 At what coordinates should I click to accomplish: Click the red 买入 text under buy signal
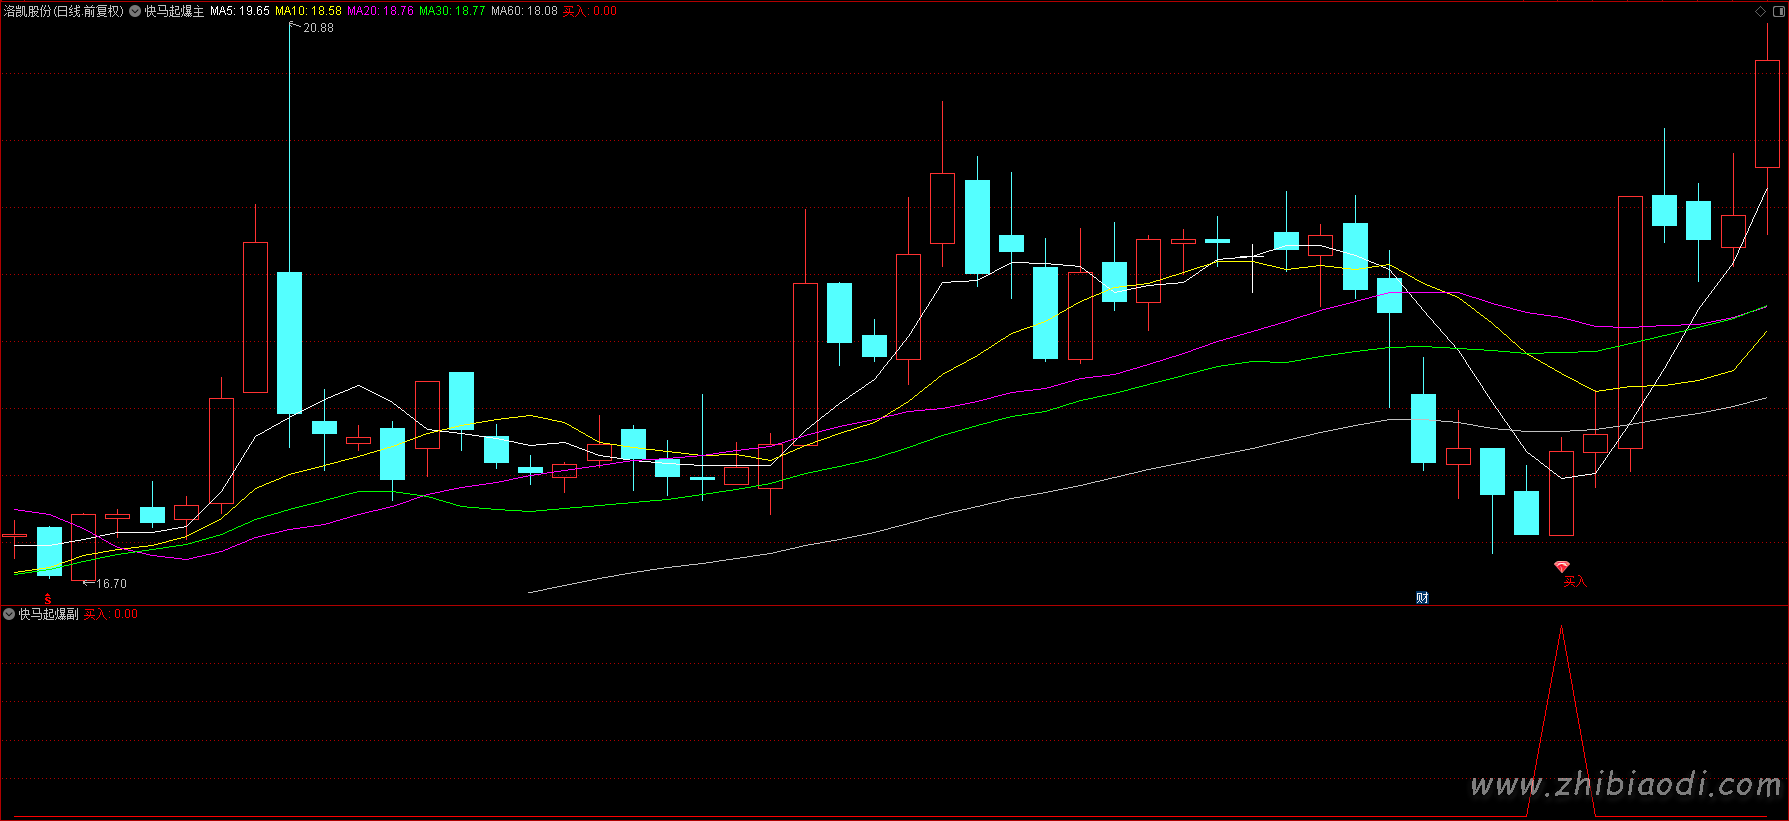1575,582
